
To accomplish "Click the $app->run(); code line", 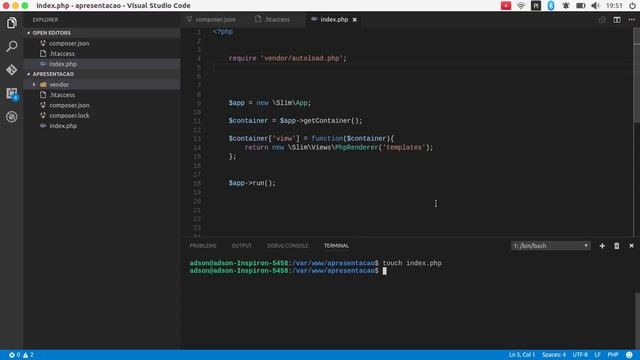I will coord(252,183).
